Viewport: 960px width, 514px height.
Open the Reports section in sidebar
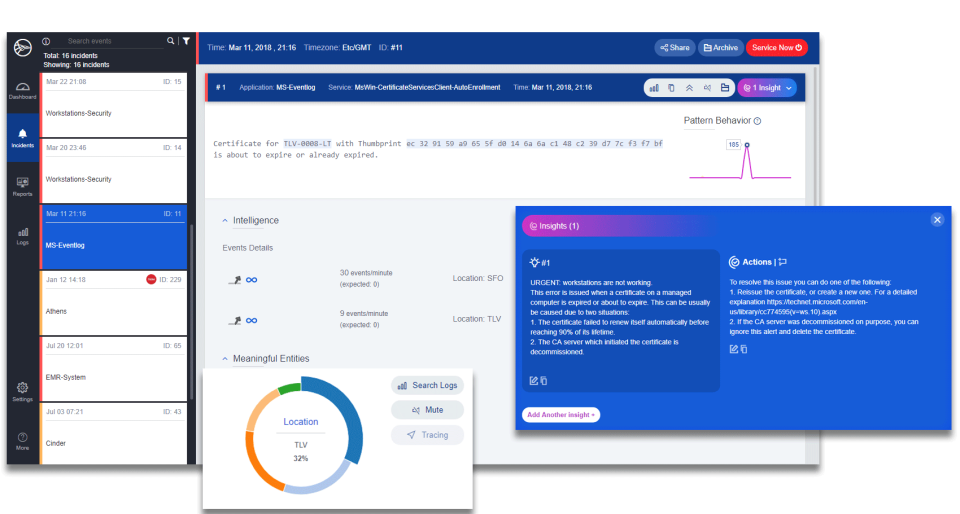23,187
